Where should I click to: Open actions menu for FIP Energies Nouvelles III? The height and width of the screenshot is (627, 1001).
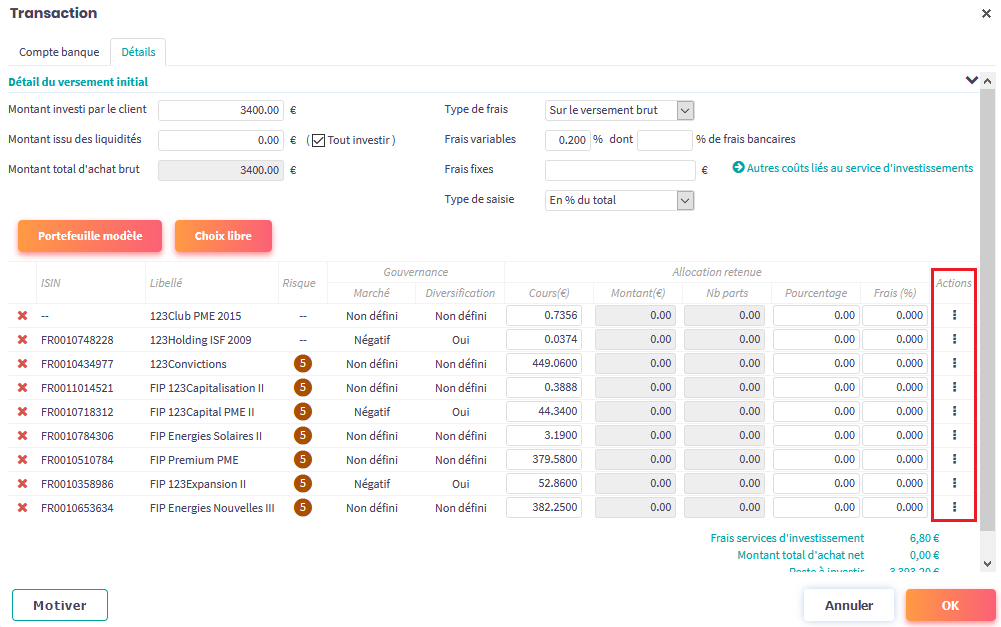pos(954,507)
